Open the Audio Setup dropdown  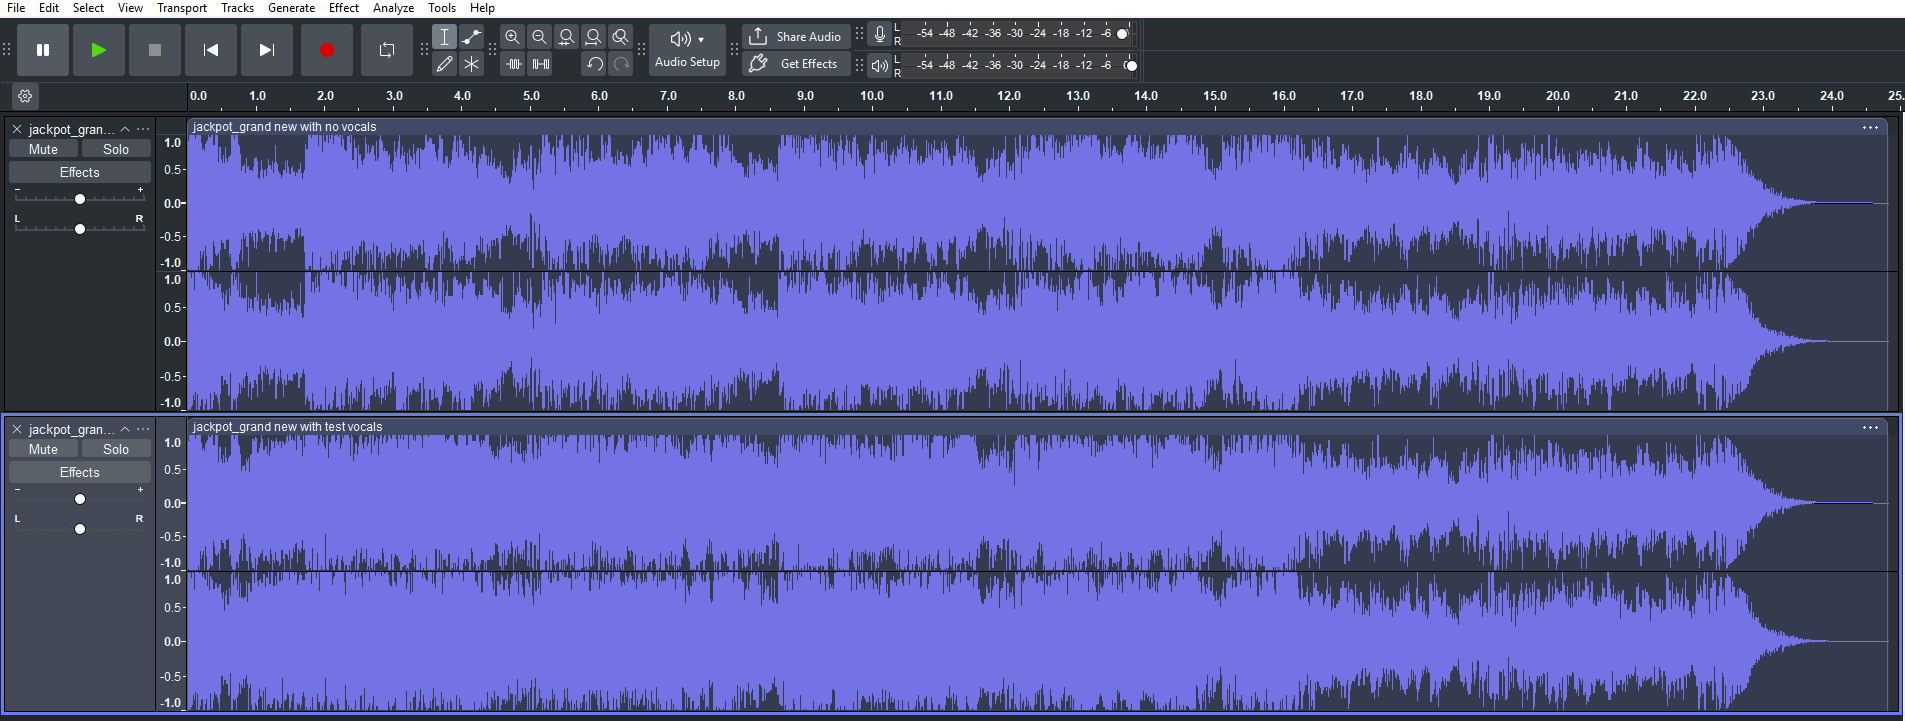pos(687,50)
